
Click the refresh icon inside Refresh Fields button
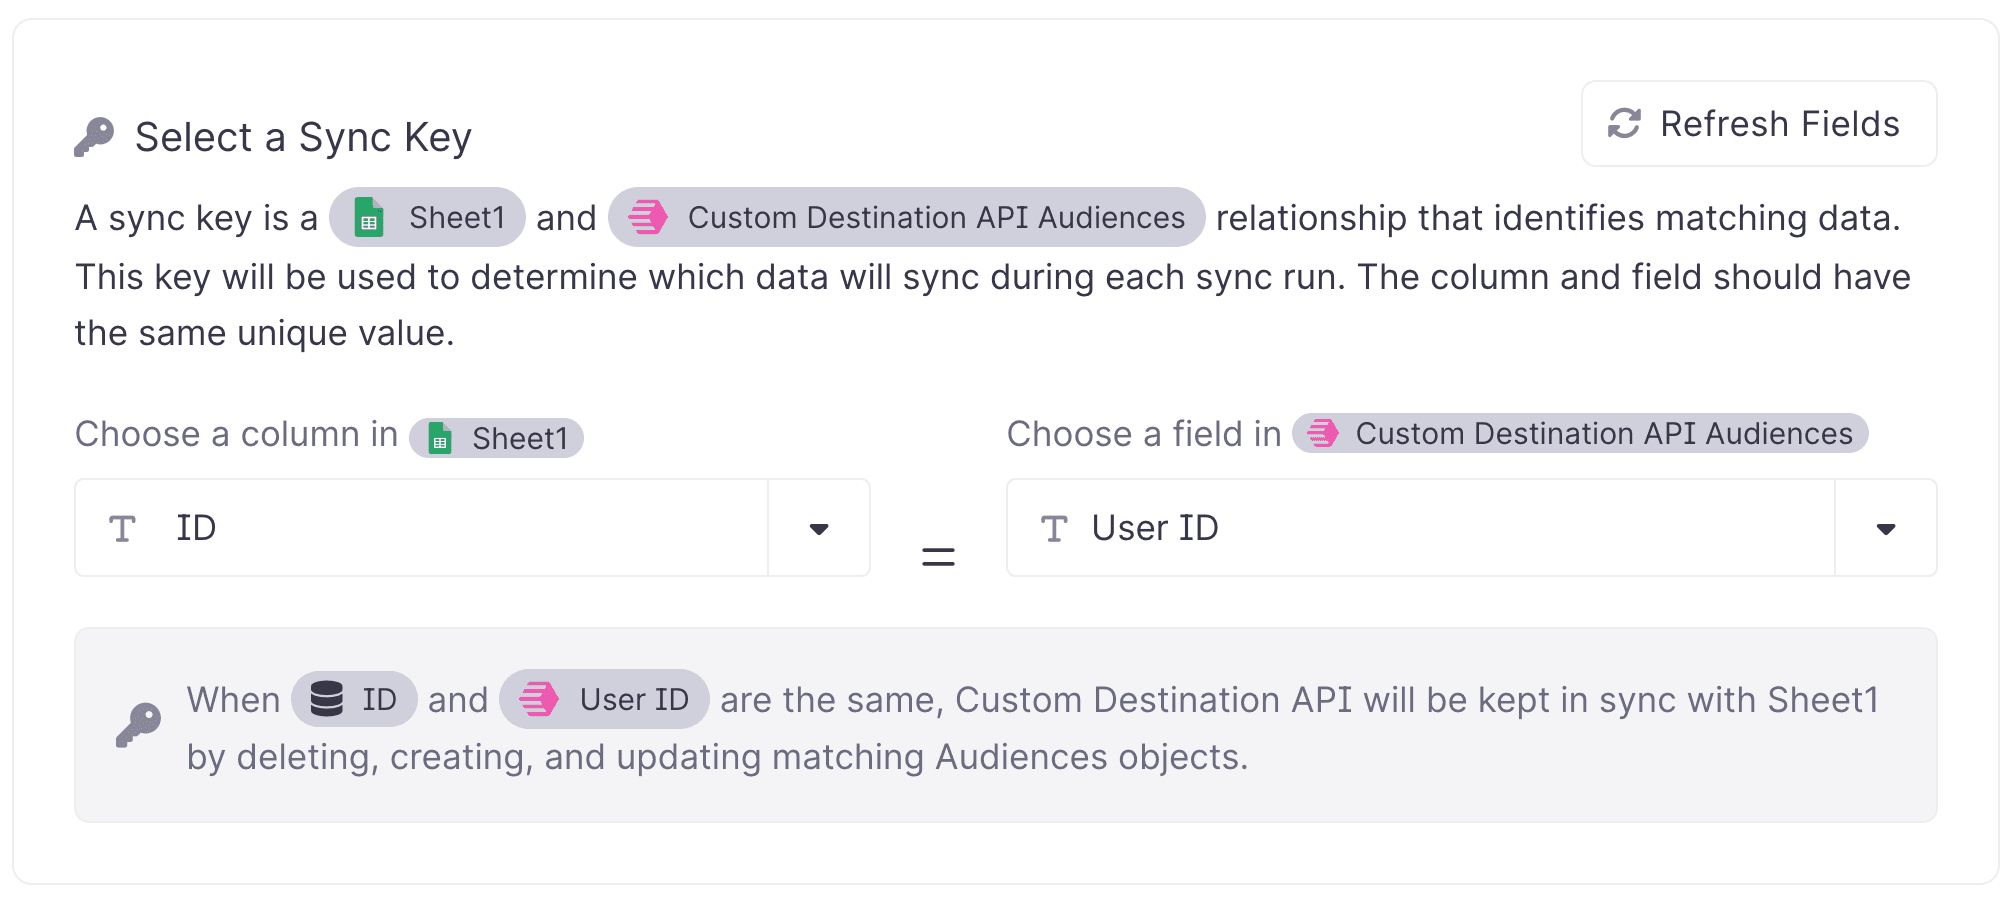click(x=1624, y=123)
